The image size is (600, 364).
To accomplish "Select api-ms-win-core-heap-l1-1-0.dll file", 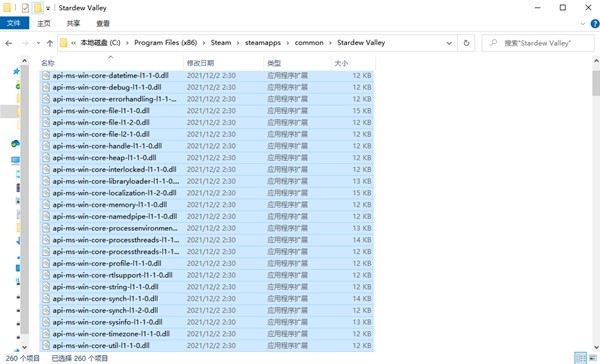I will pos(207,158).
